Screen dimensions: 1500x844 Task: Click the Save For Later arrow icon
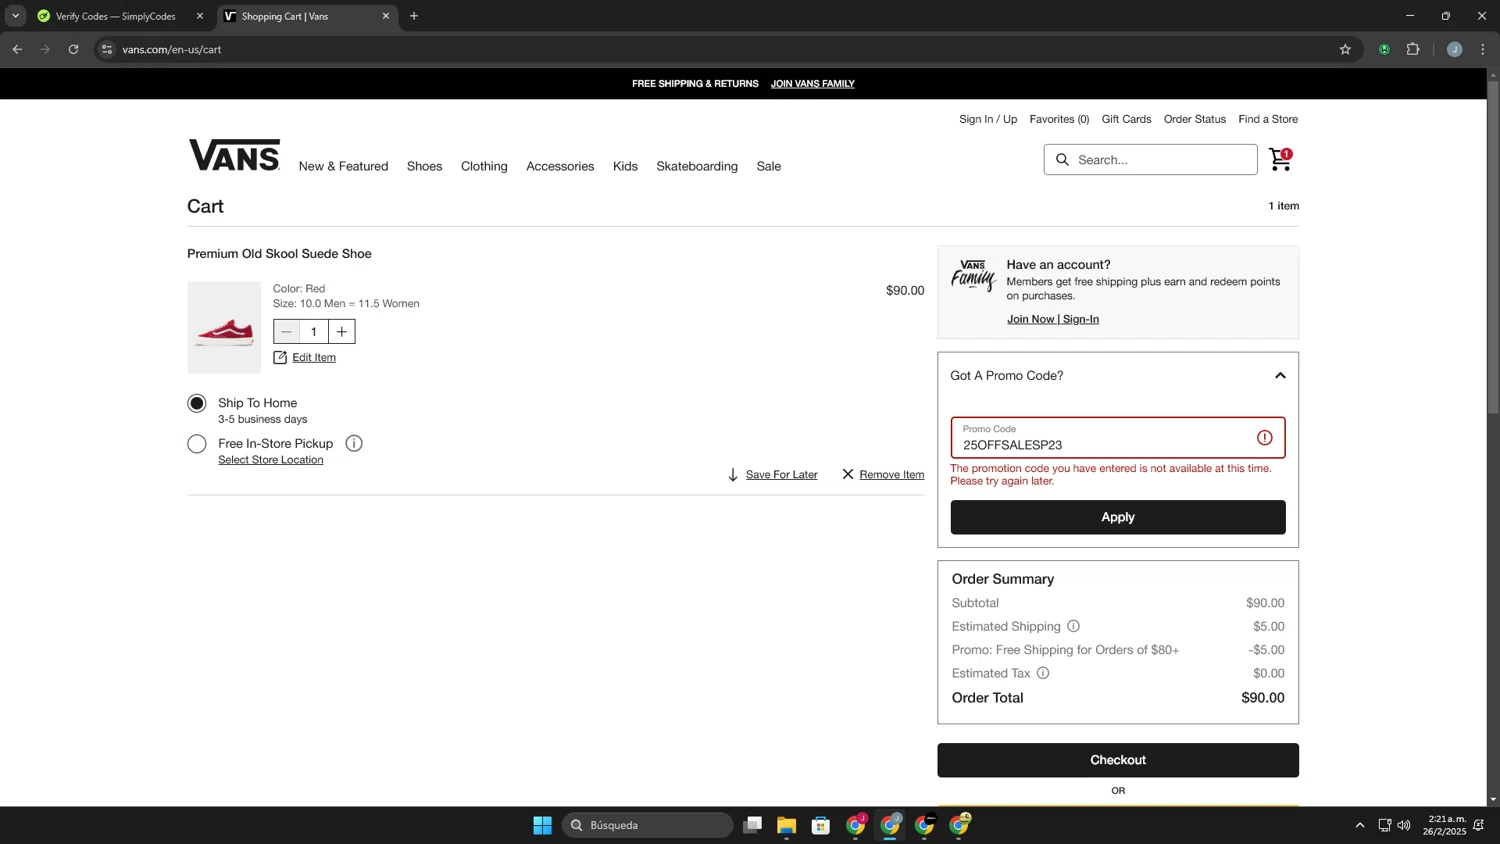tap(733, 475)
